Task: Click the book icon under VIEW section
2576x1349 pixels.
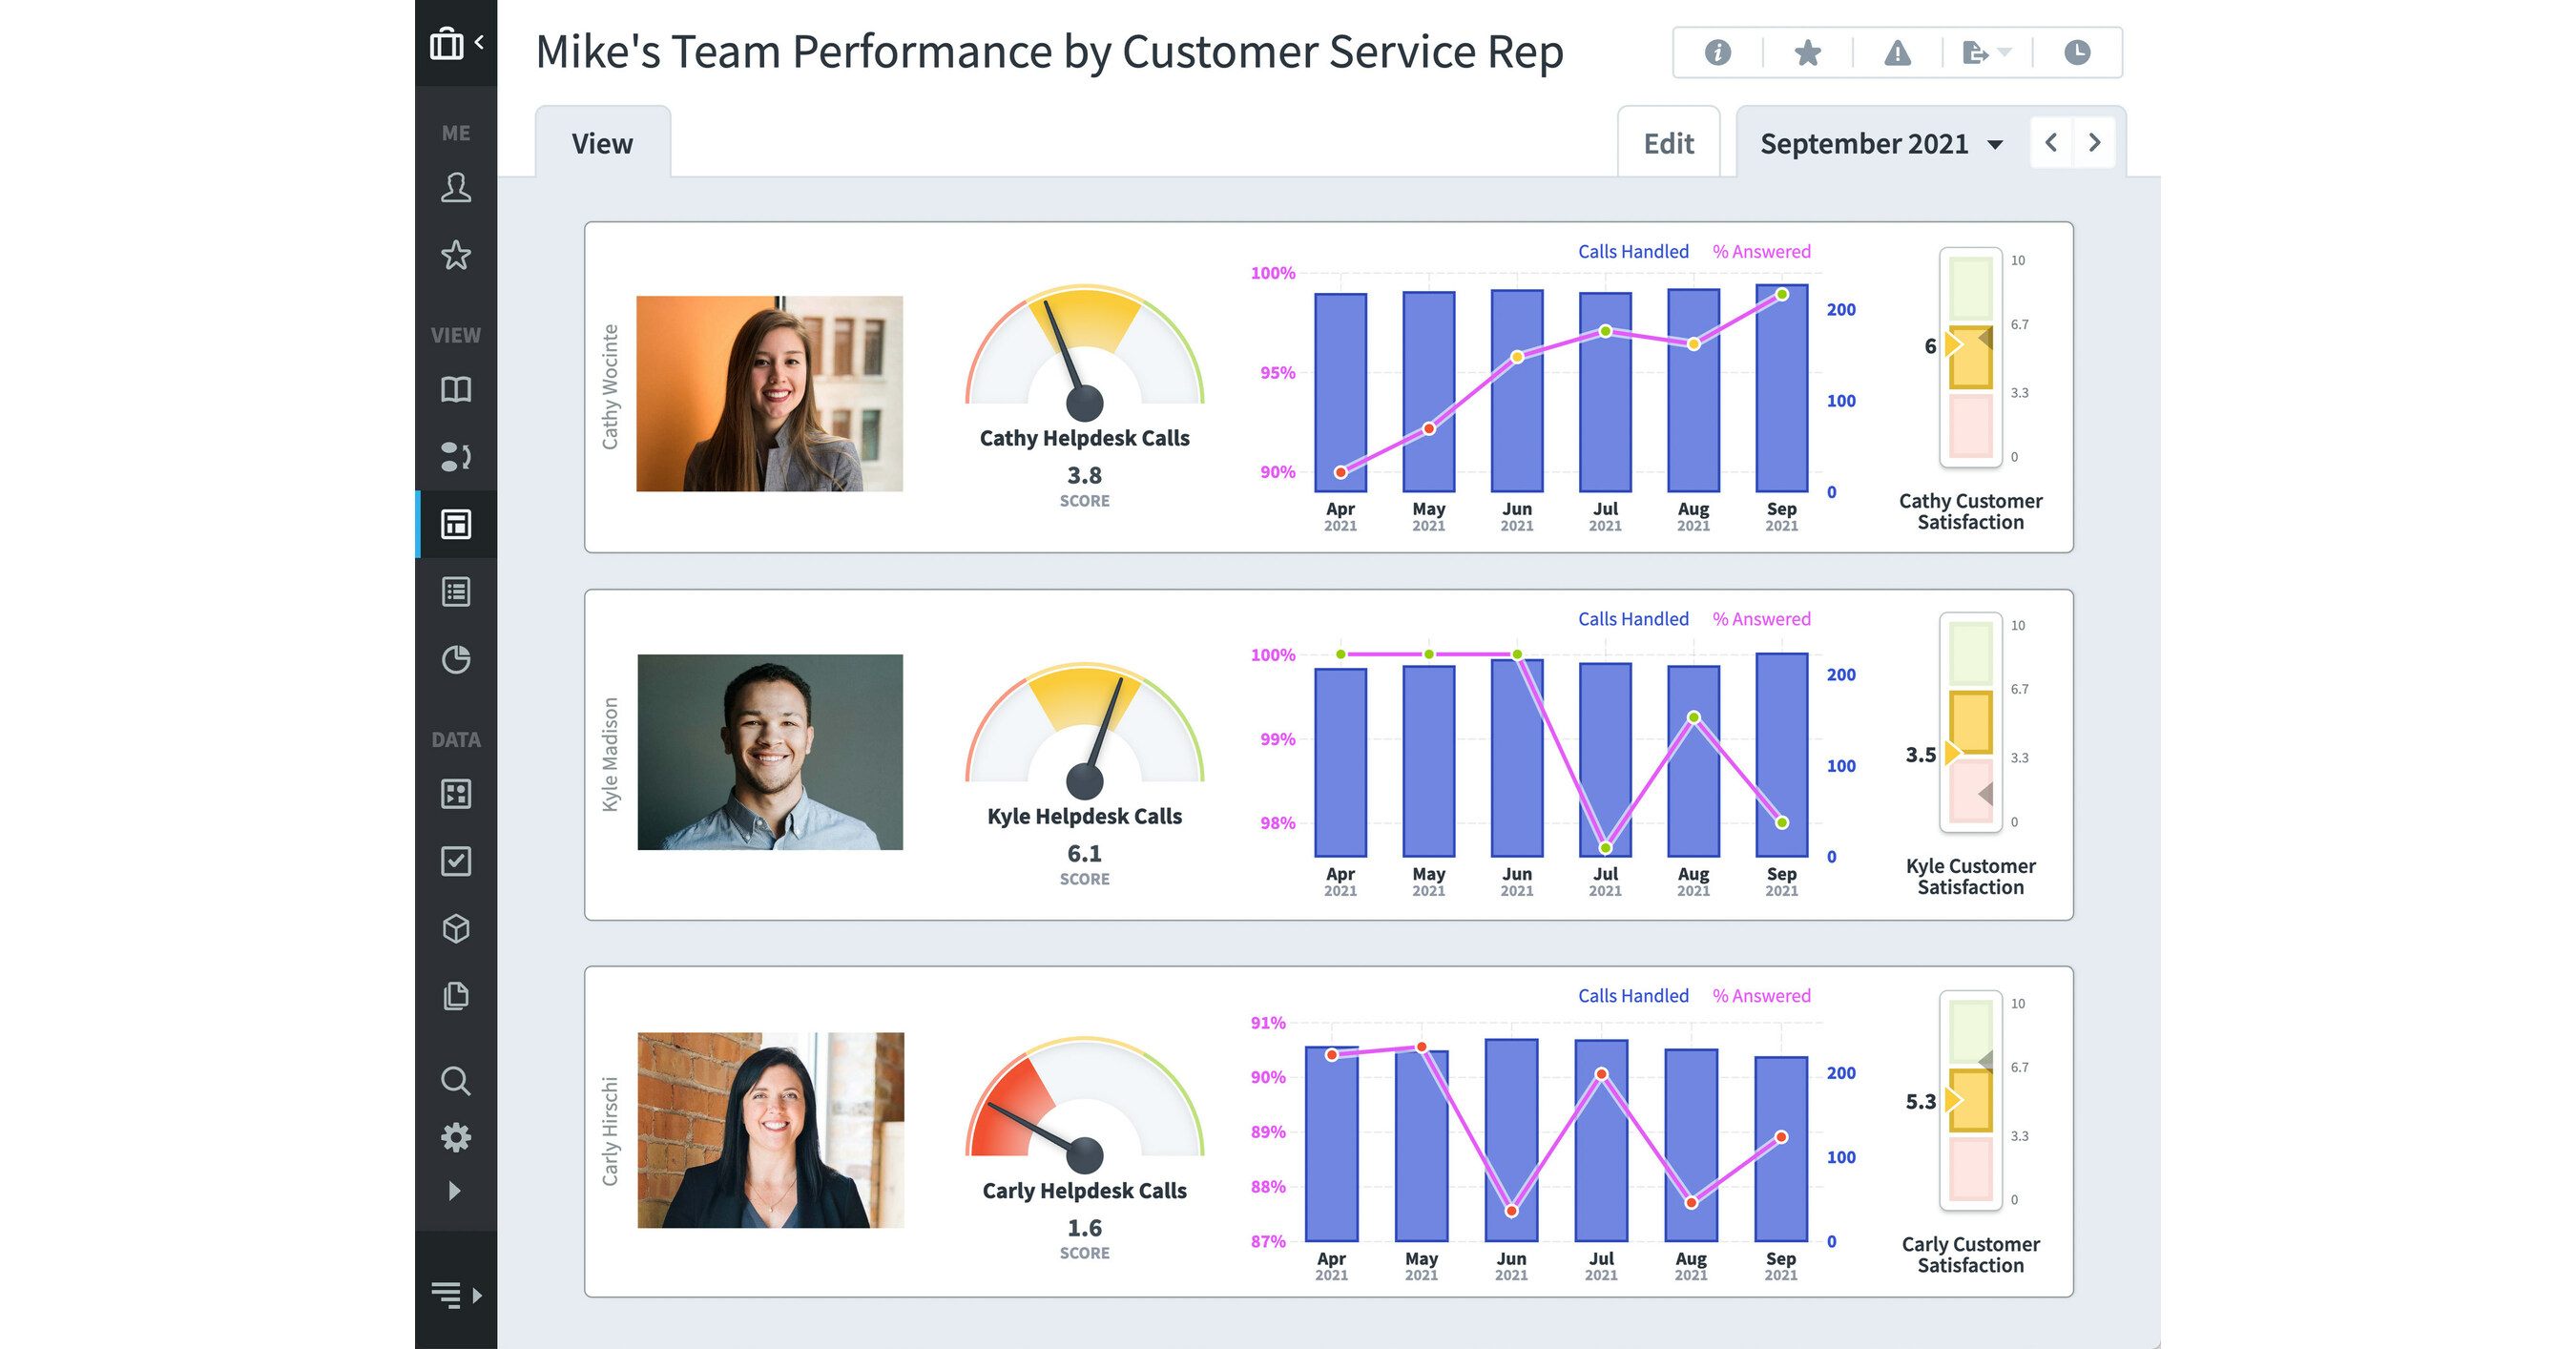Action: (x=456, y=390)
